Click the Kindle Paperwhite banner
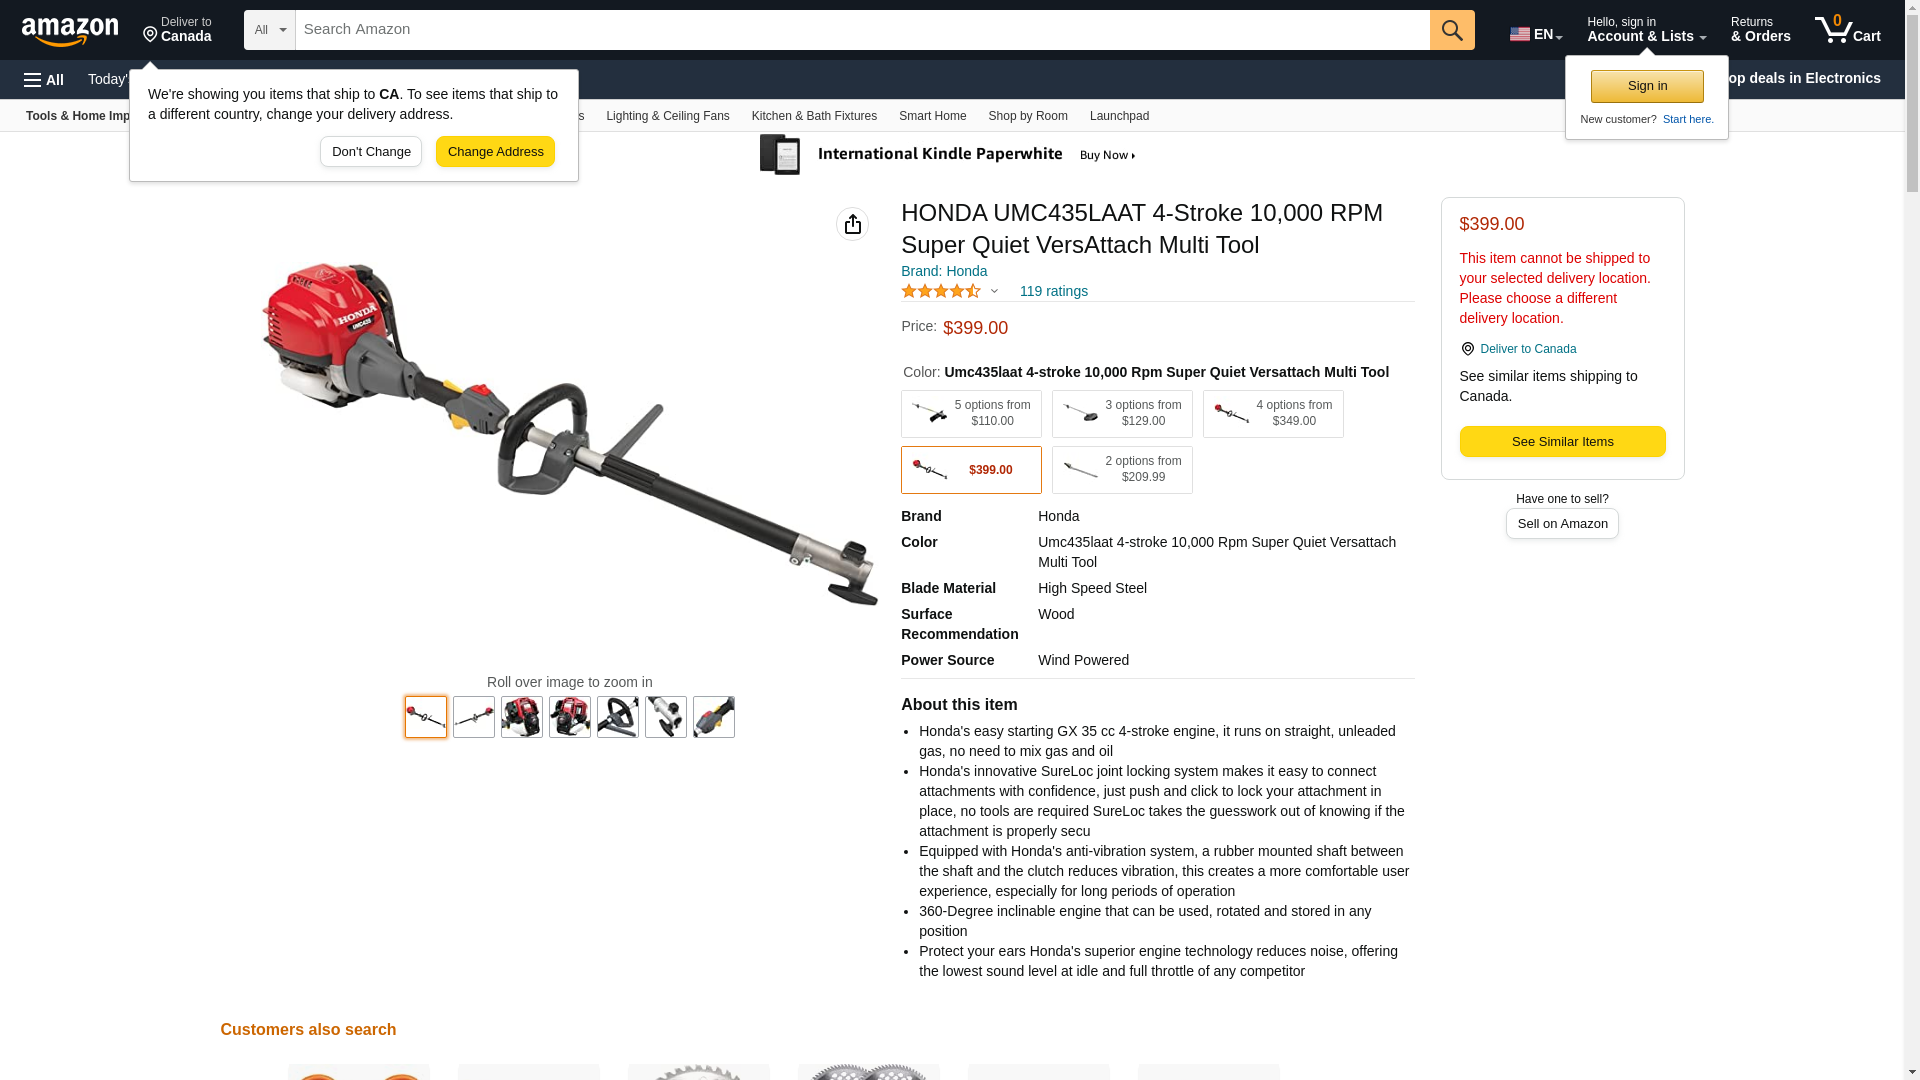 (x=948, y=155)
